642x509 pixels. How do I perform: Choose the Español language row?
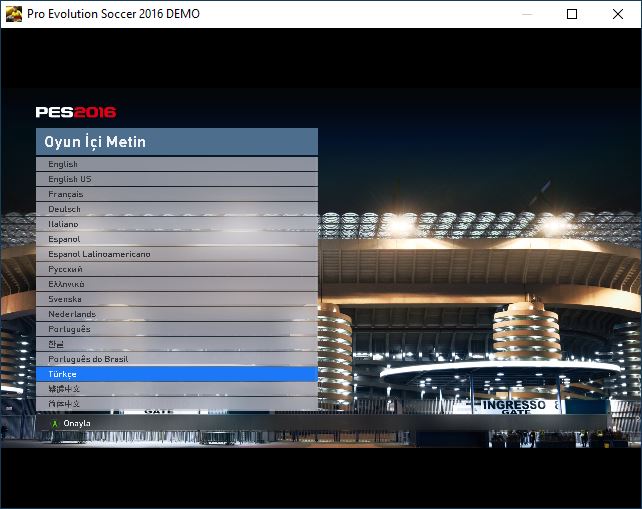(177, 239)
